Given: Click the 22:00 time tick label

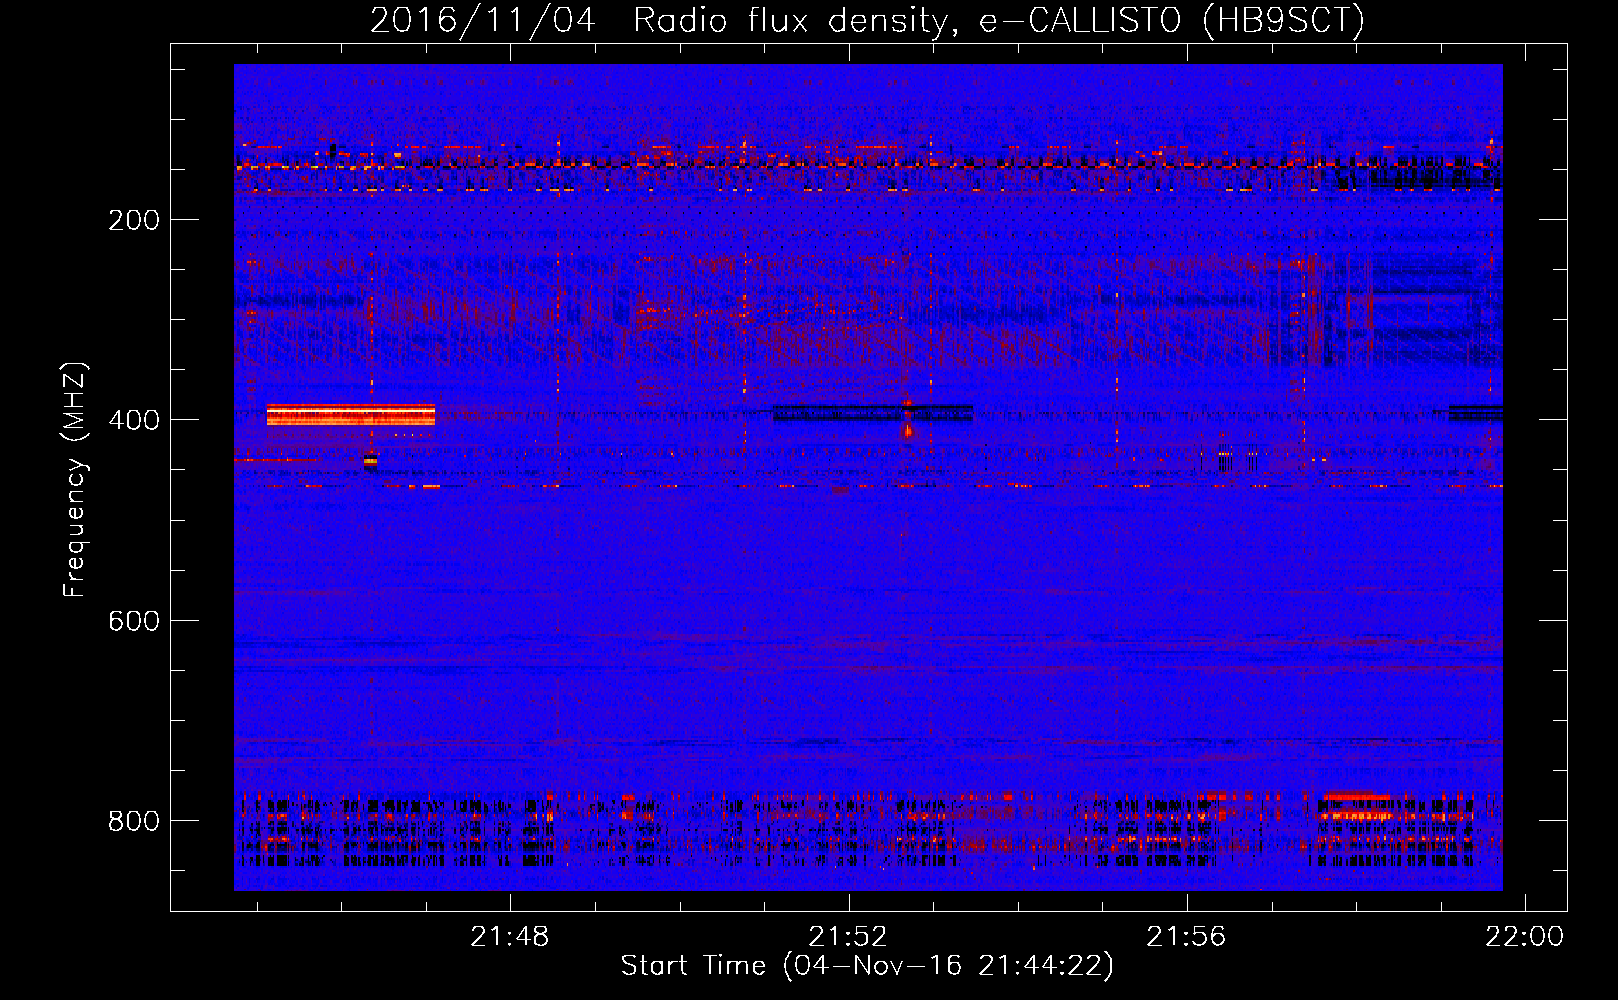Looking at the screenshot, I should point(1524,937).
